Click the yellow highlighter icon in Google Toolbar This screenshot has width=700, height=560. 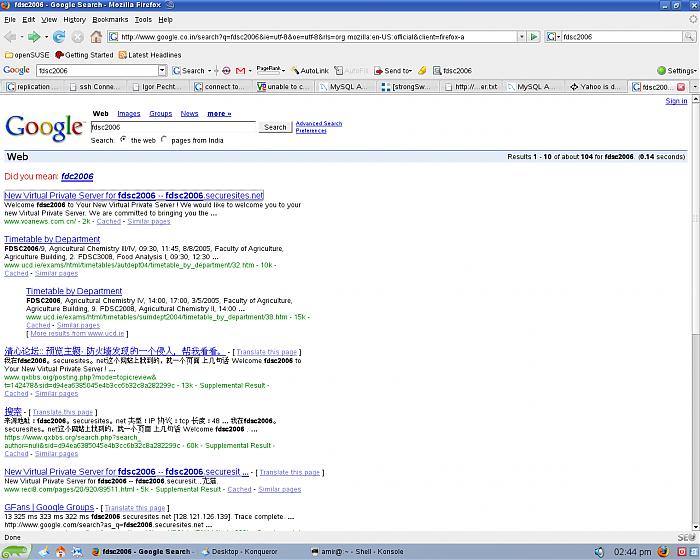tap(422, 71)
